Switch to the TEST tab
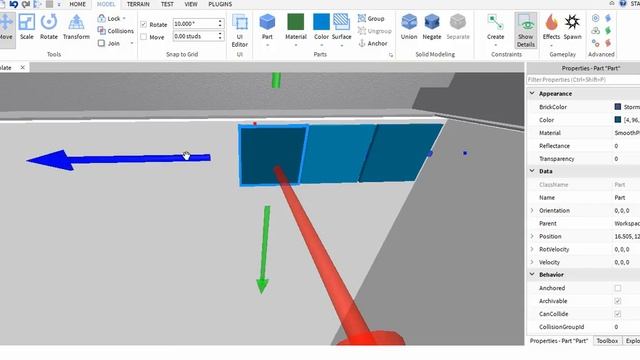Viewport: 640px width, 360px height. (167, 4)
